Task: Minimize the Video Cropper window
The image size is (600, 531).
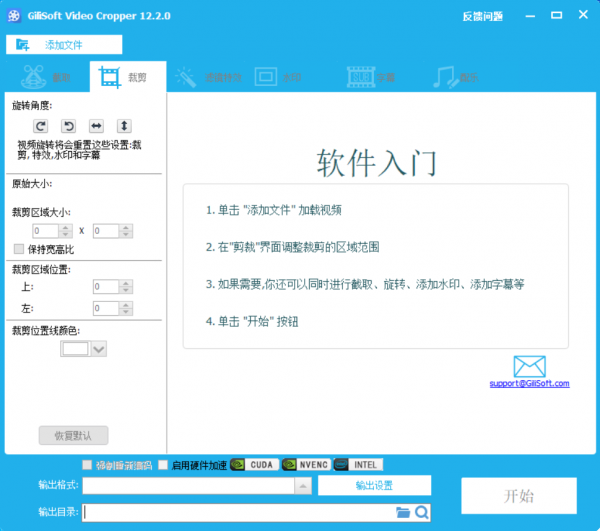Action: pos(530,16)
